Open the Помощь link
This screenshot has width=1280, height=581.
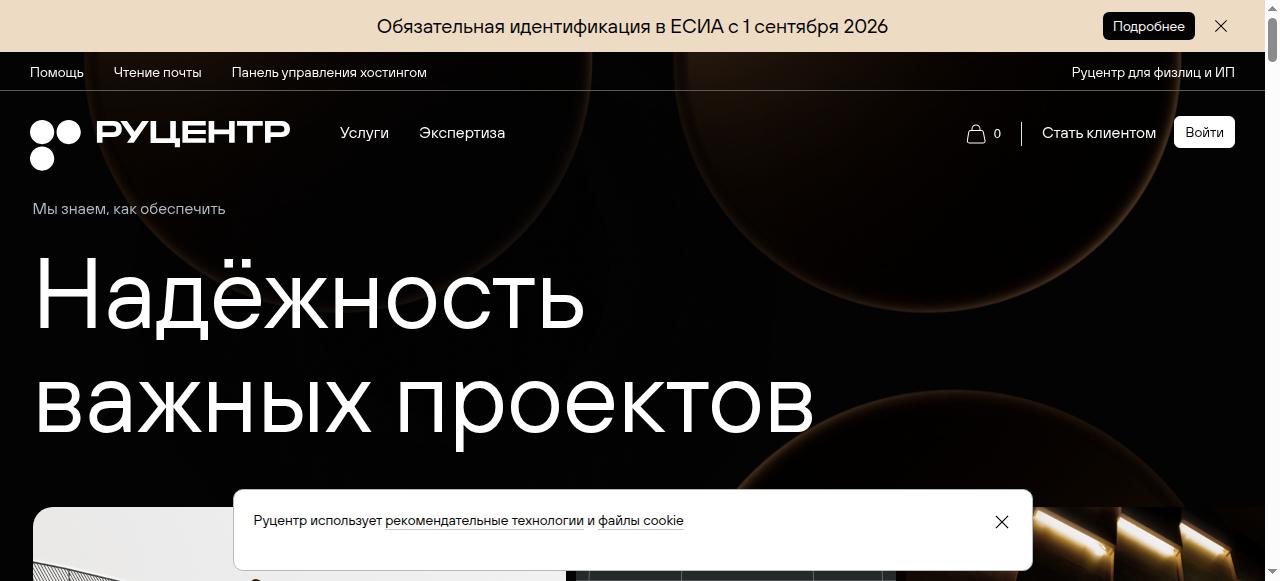pyautogui.click(x=57, y=72)
